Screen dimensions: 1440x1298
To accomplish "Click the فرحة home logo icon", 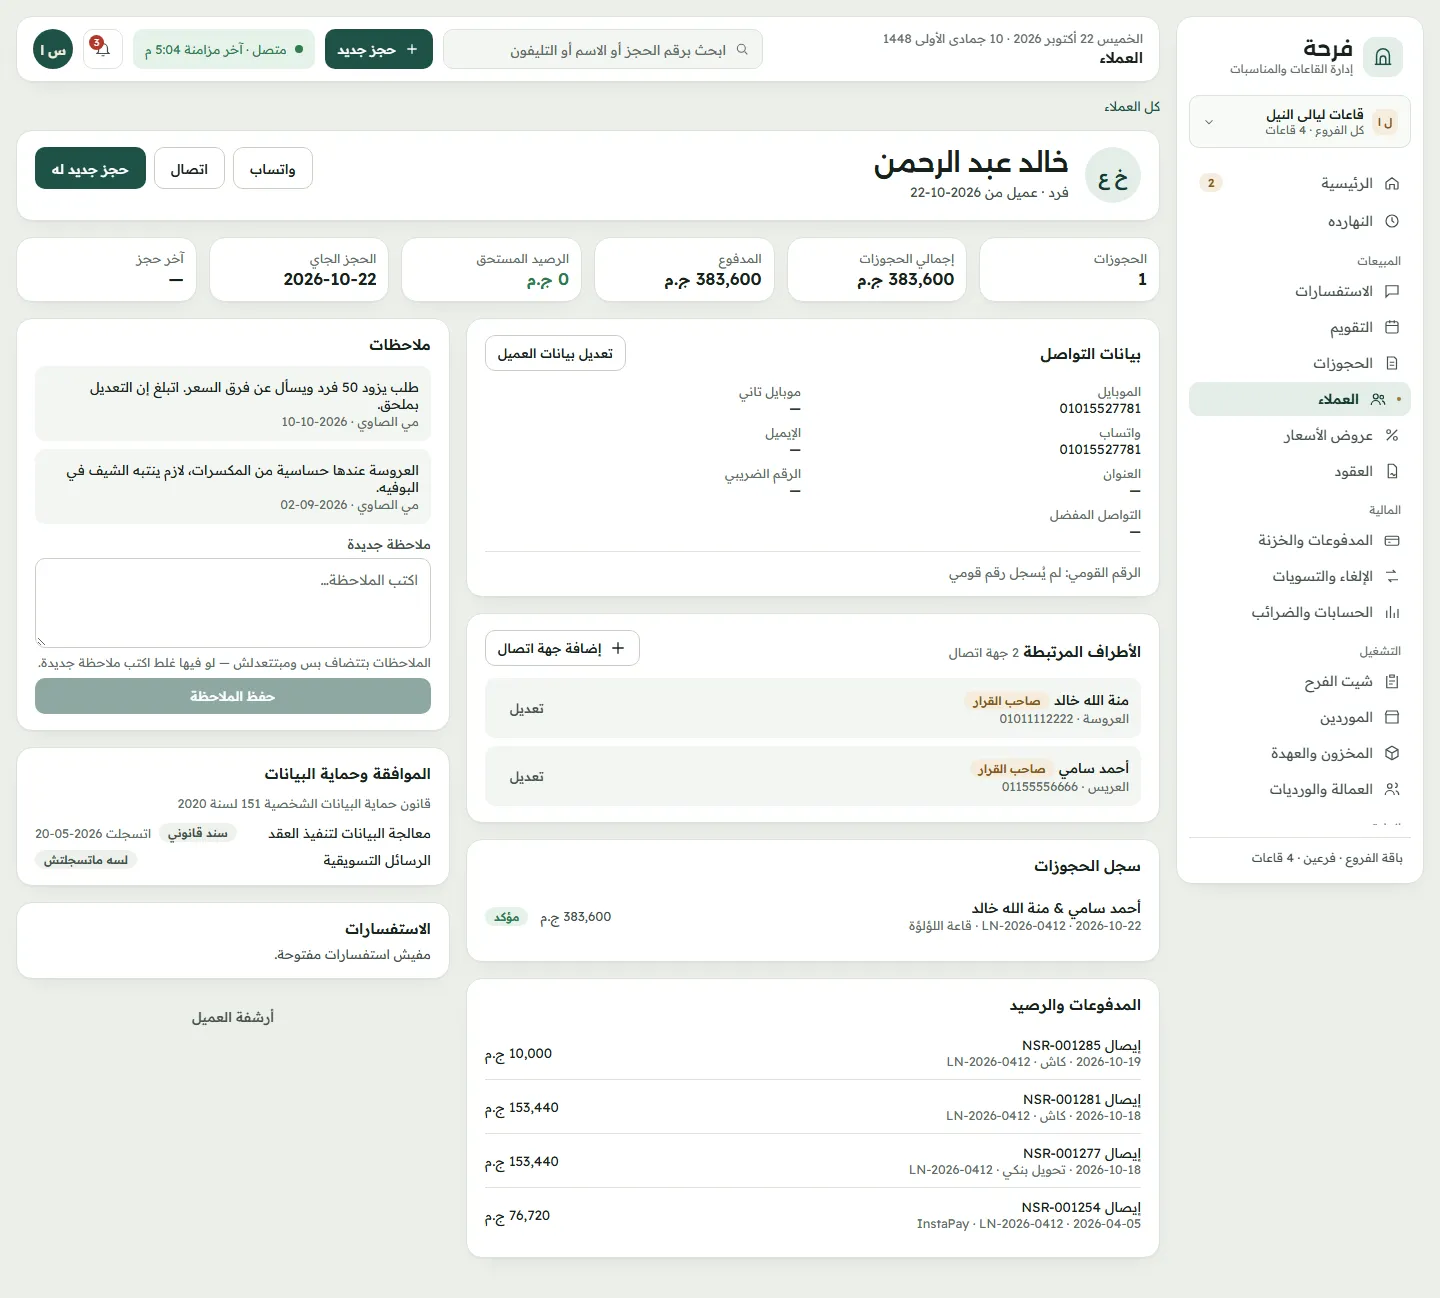I will pos(1383,58).
